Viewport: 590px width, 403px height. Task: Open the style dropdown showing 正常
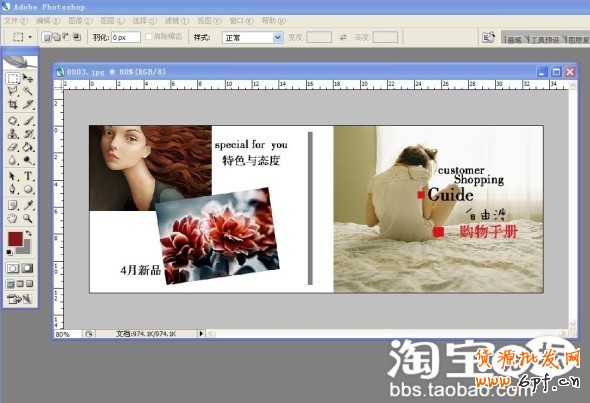pos(252,37)
